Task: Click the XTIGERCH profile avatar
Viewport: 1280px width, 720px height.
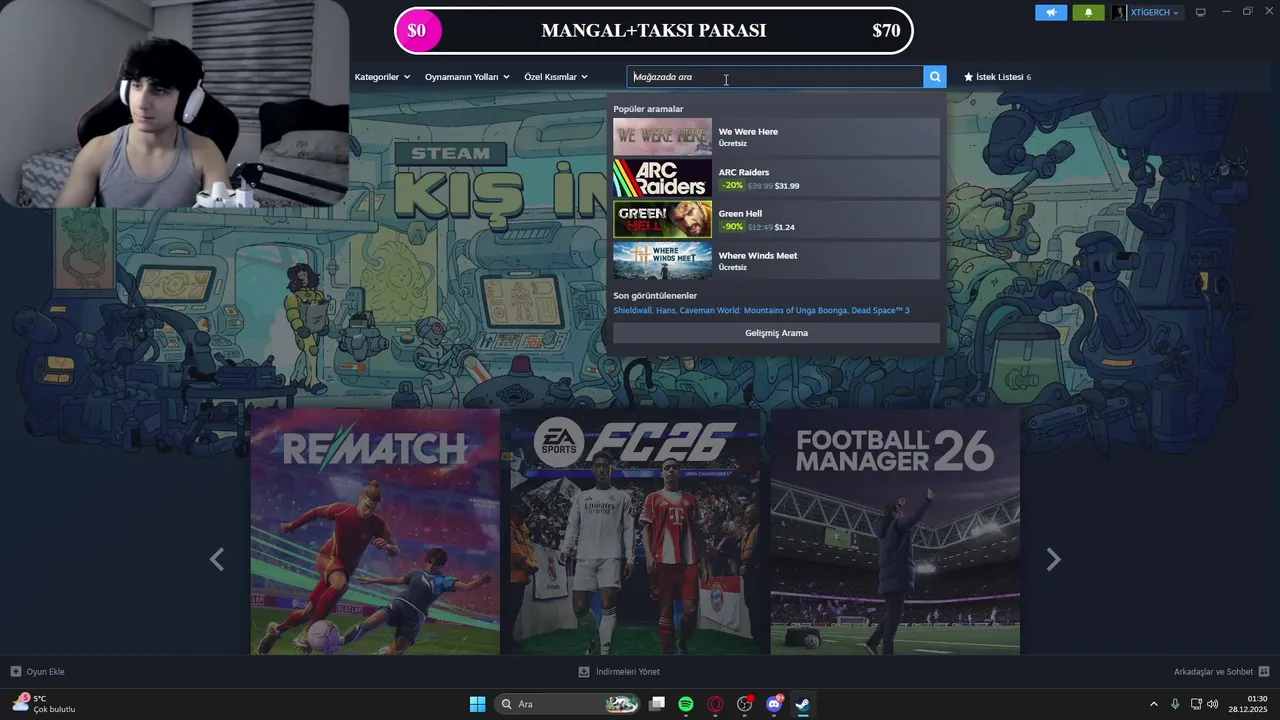Action: click(1119, 12)
